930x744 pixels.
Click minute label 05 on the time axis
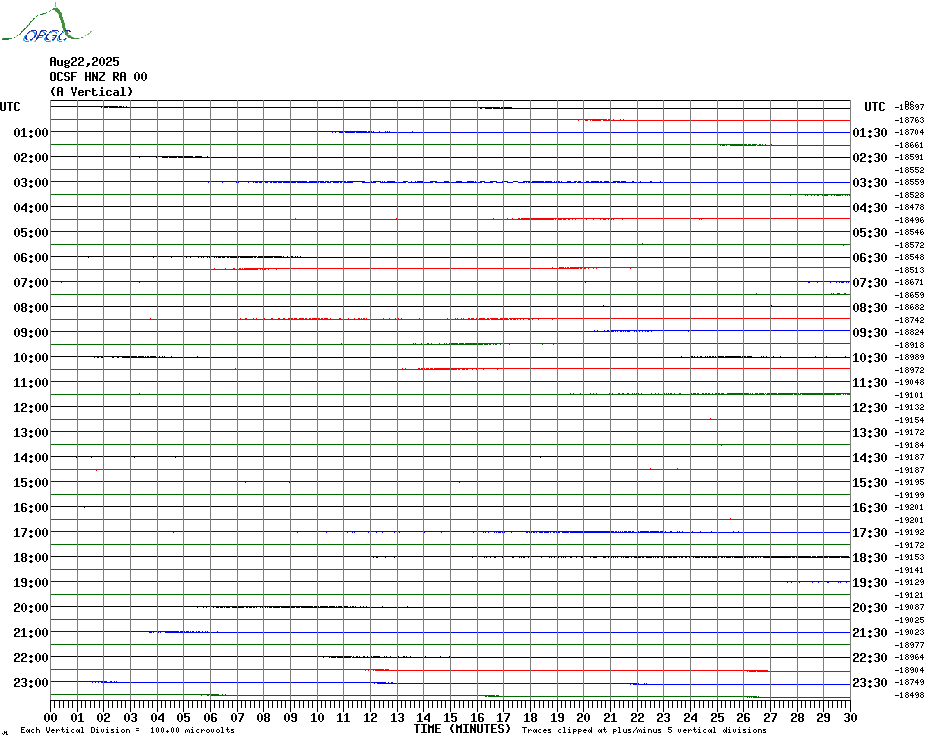pyautogui.click(x=184, y=718)
